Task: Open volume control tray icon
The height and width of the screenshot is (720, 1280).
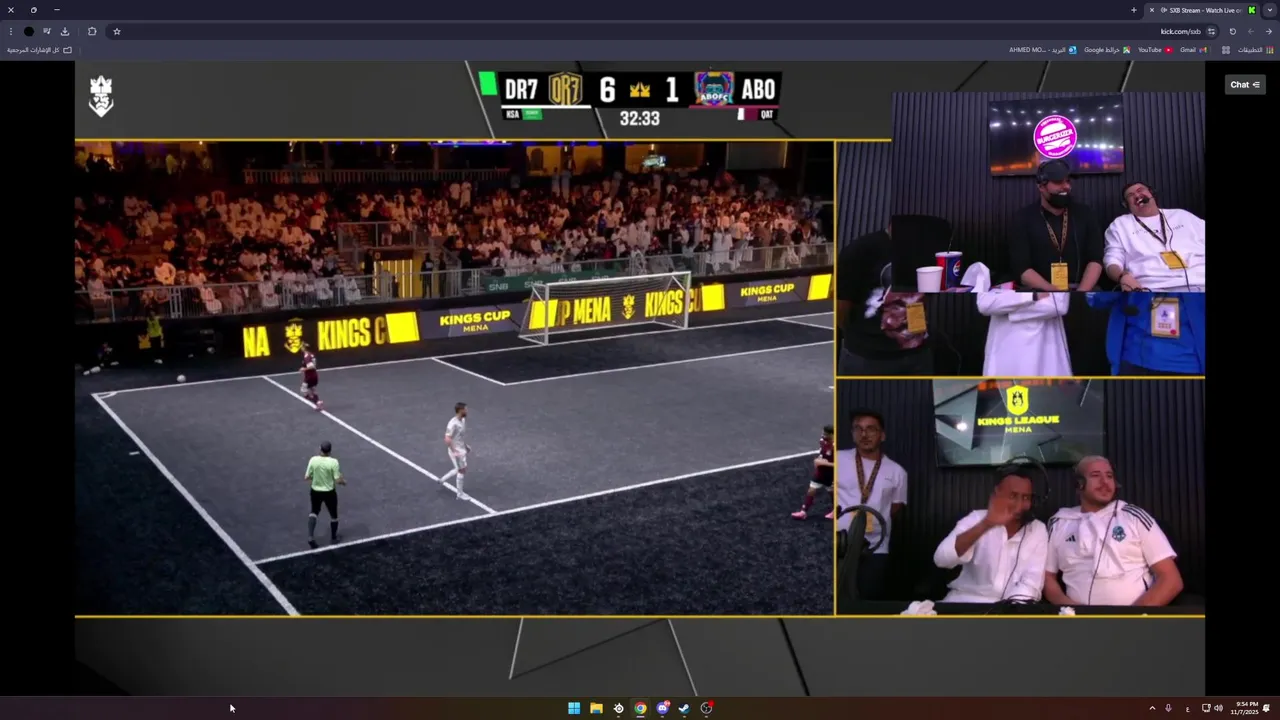Action: (x=1218, y=708)
